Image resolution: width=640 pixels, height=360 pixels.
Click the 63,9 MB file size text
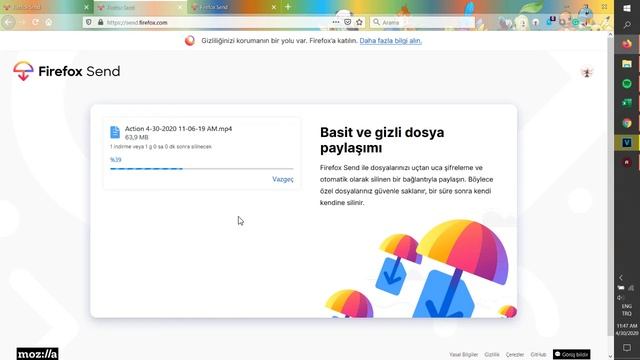point(136,137)
